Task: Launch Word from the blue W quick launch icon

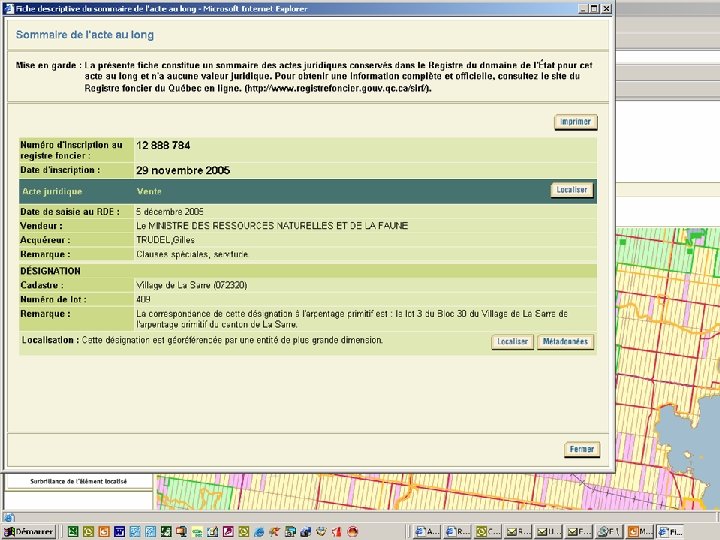Action: (119, 532)
